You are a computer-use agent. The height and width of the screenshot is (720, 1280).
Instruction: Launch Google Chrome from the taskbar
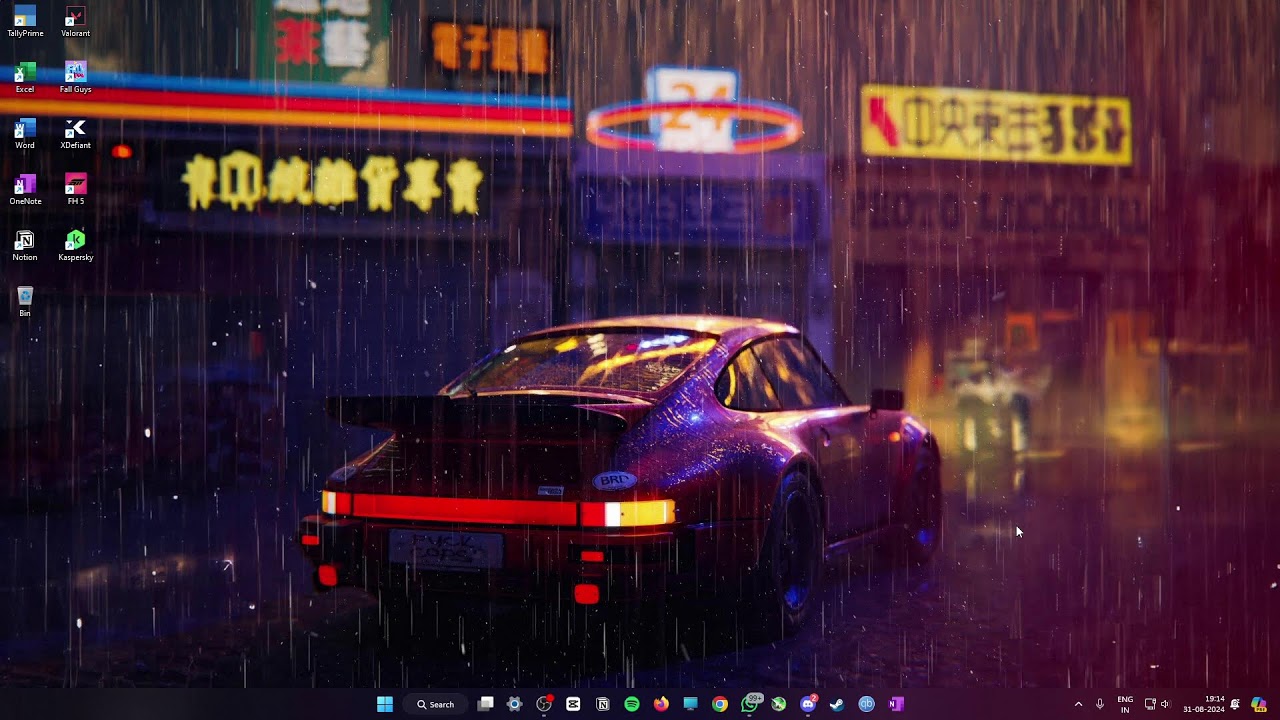(x=720, y=704)
